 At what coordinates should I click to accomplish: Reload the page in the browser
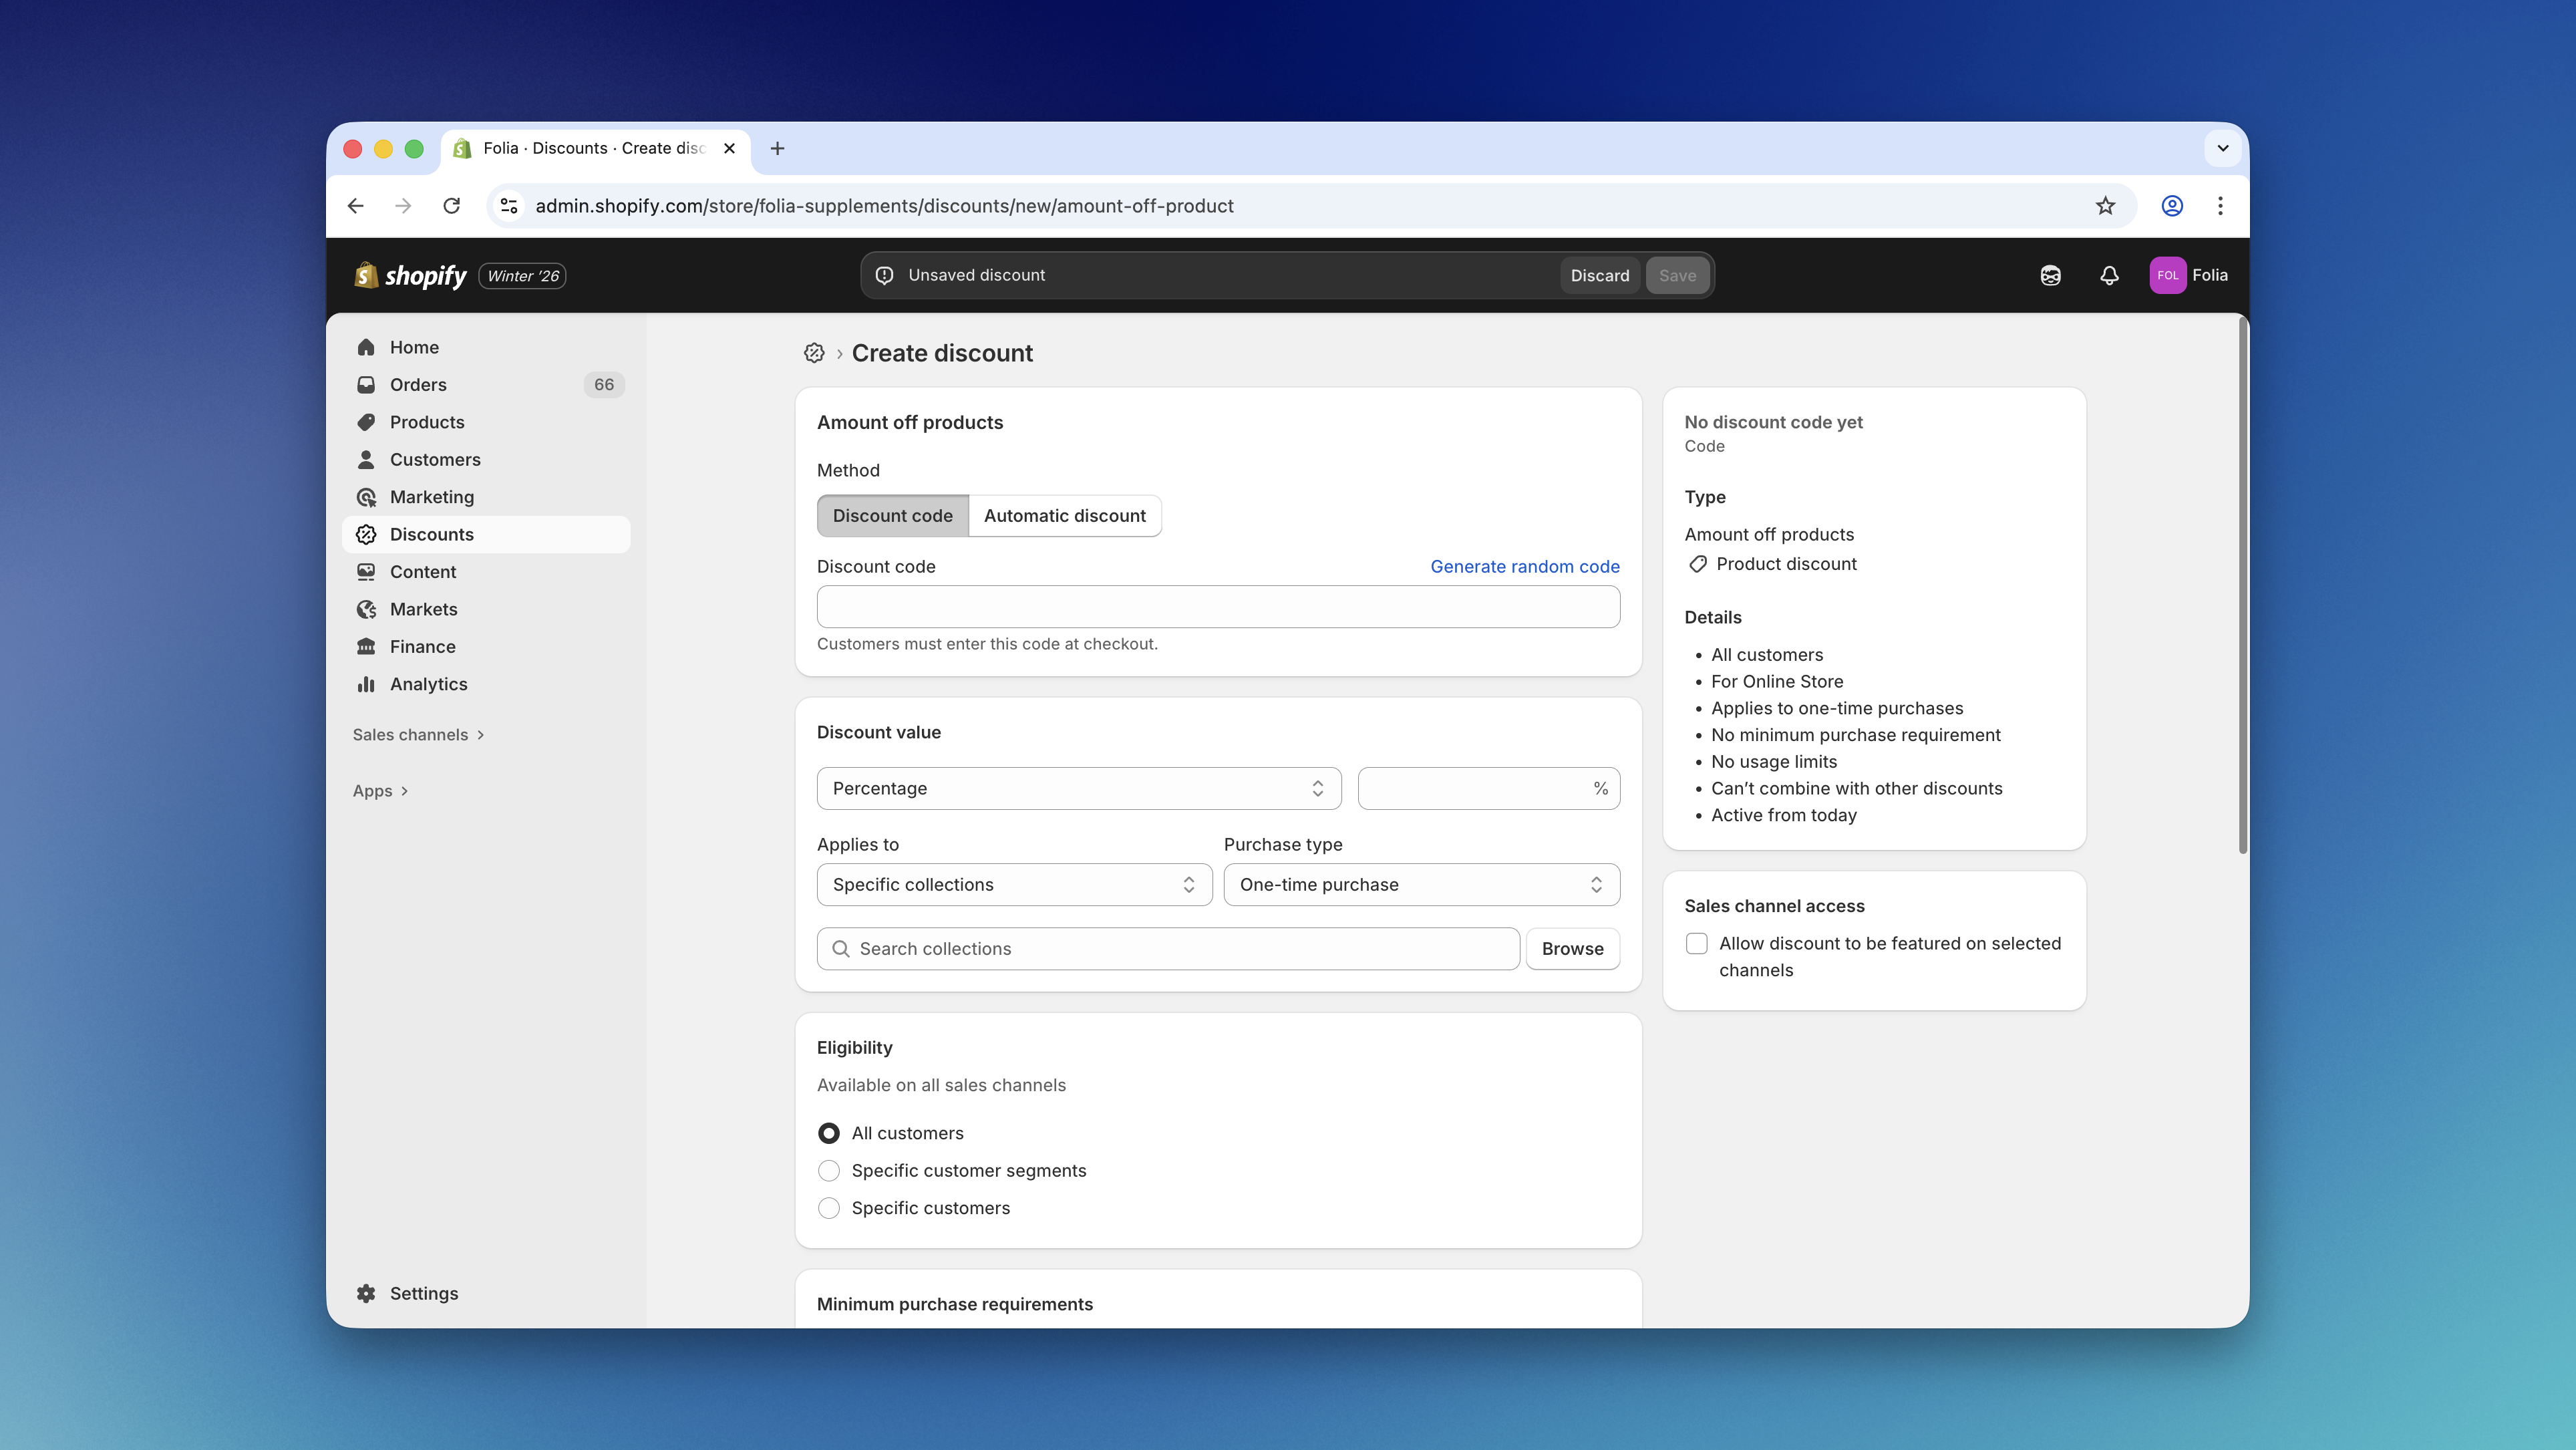pos(451,206)
